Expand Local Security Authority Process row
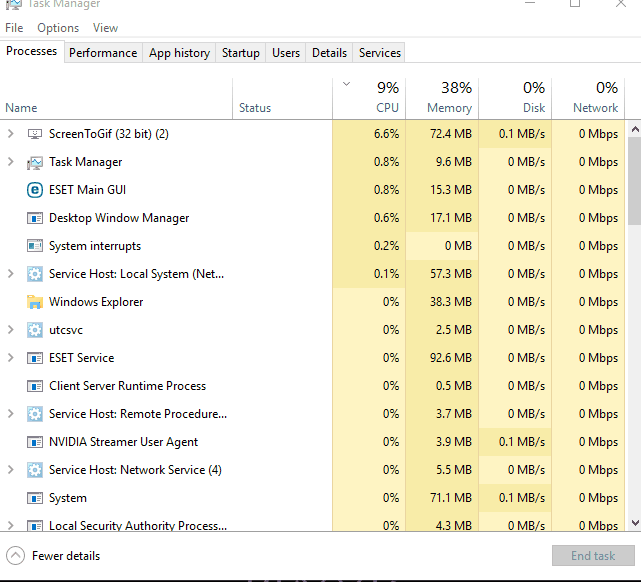The image size is (641, 582). (x=11, y=525)
